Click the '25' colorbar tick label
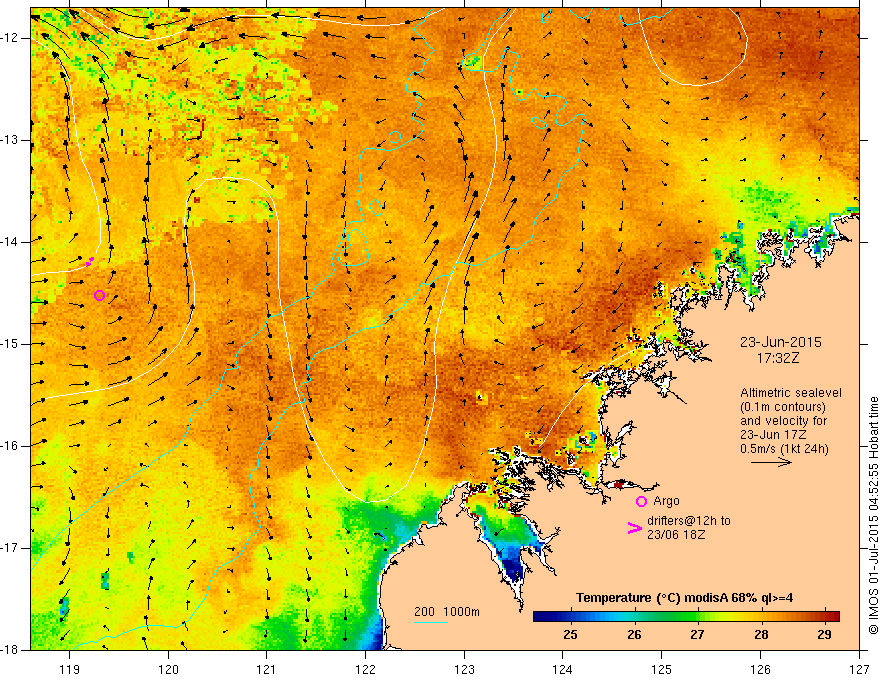The image size is (880, 680). (x=571, y=635)
